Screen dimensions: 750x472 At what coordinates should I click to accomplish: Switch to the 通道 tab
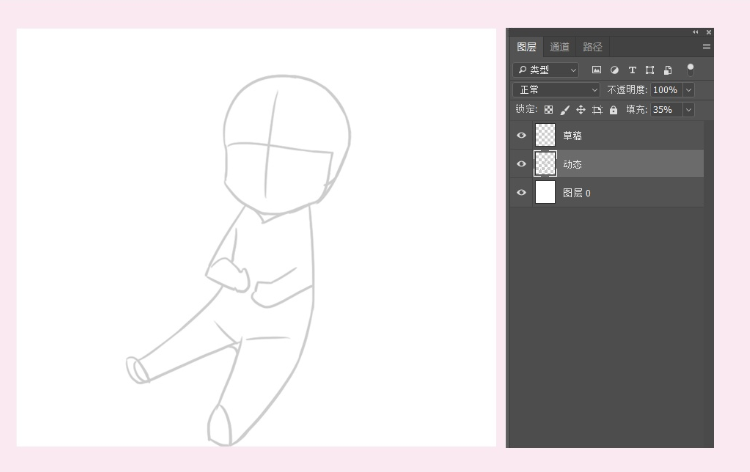click(559, 47)
